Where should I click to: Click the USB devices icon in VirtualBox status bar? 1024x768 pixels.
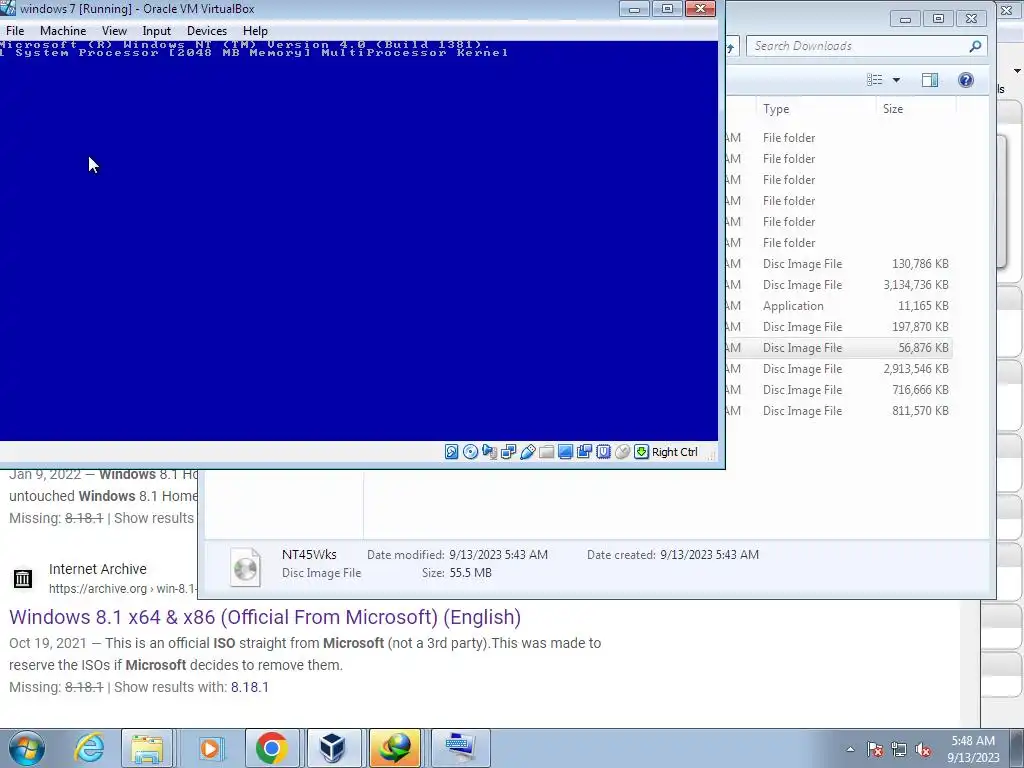(528, 452)
